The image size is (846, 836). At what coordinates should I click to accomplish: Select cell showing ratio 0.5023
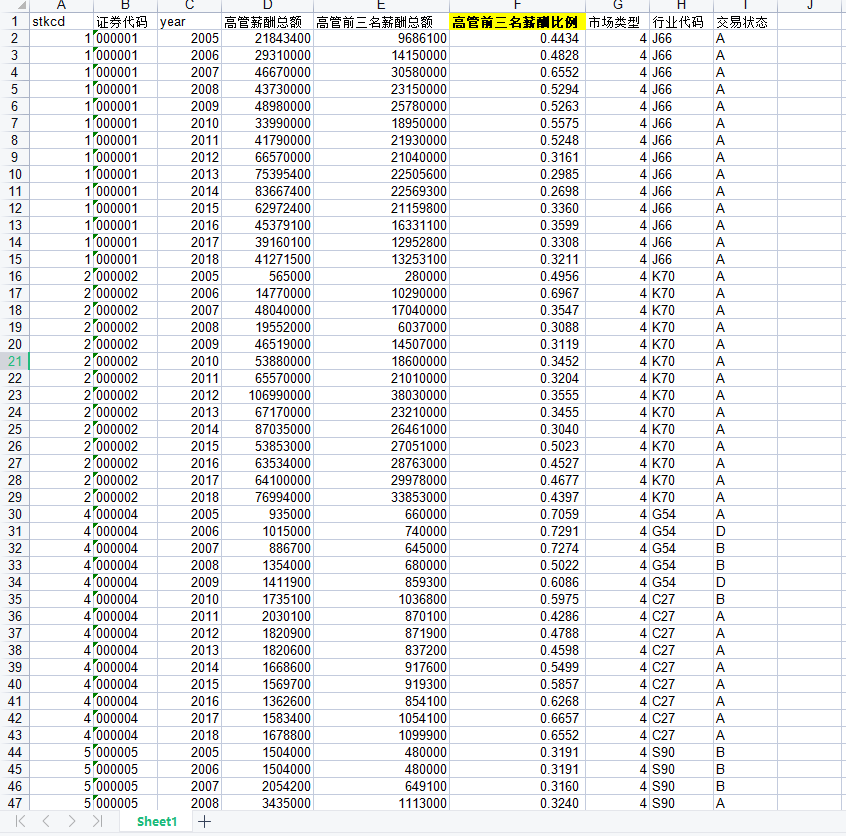tap(517, 446)
